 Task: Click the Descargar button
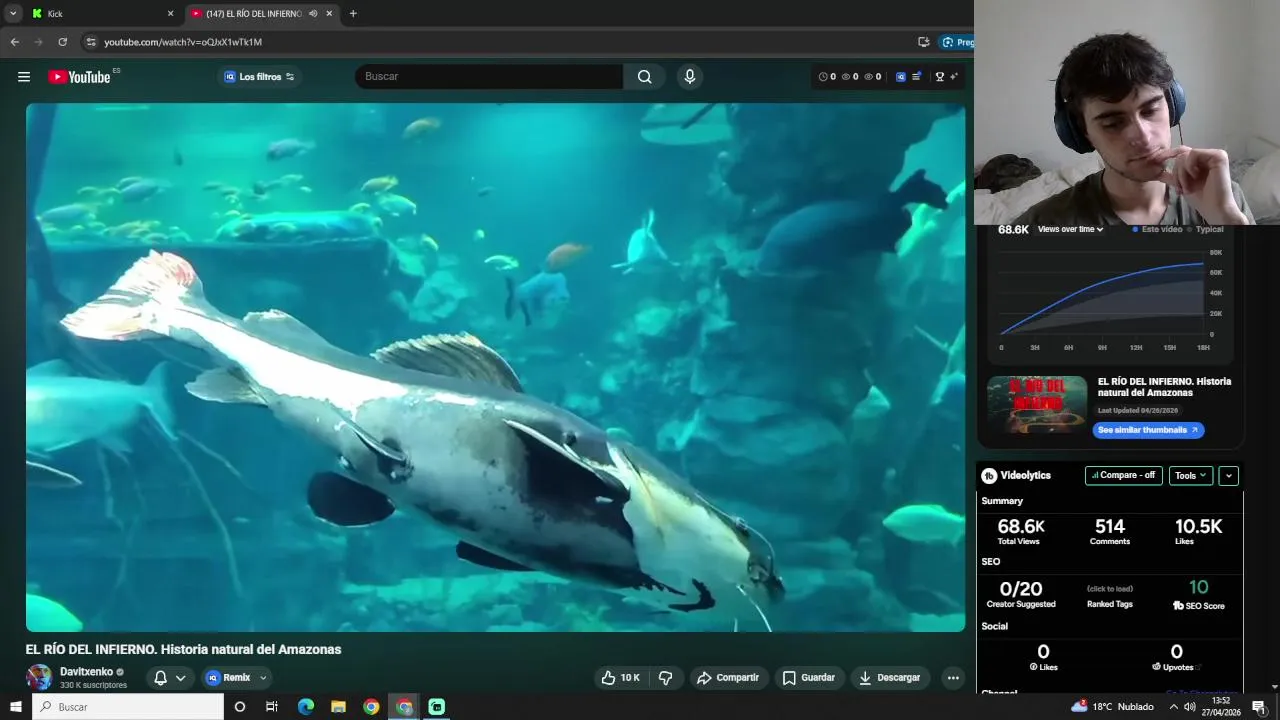(x=890, y=678)
